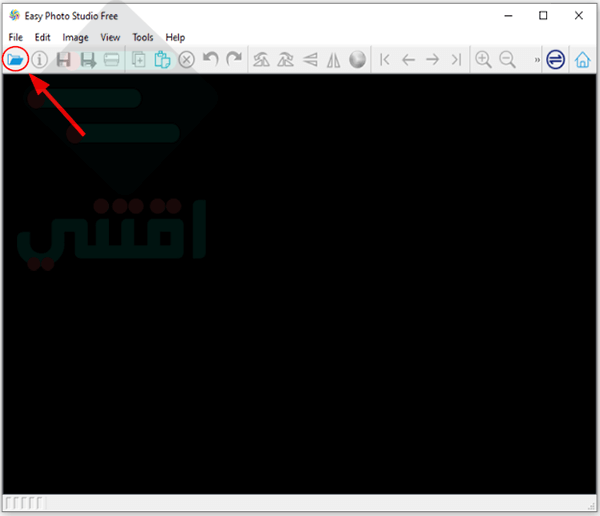The image size is (600, 516).
Task: Rotate the image right using the second rotate icon
Action: 285,60
